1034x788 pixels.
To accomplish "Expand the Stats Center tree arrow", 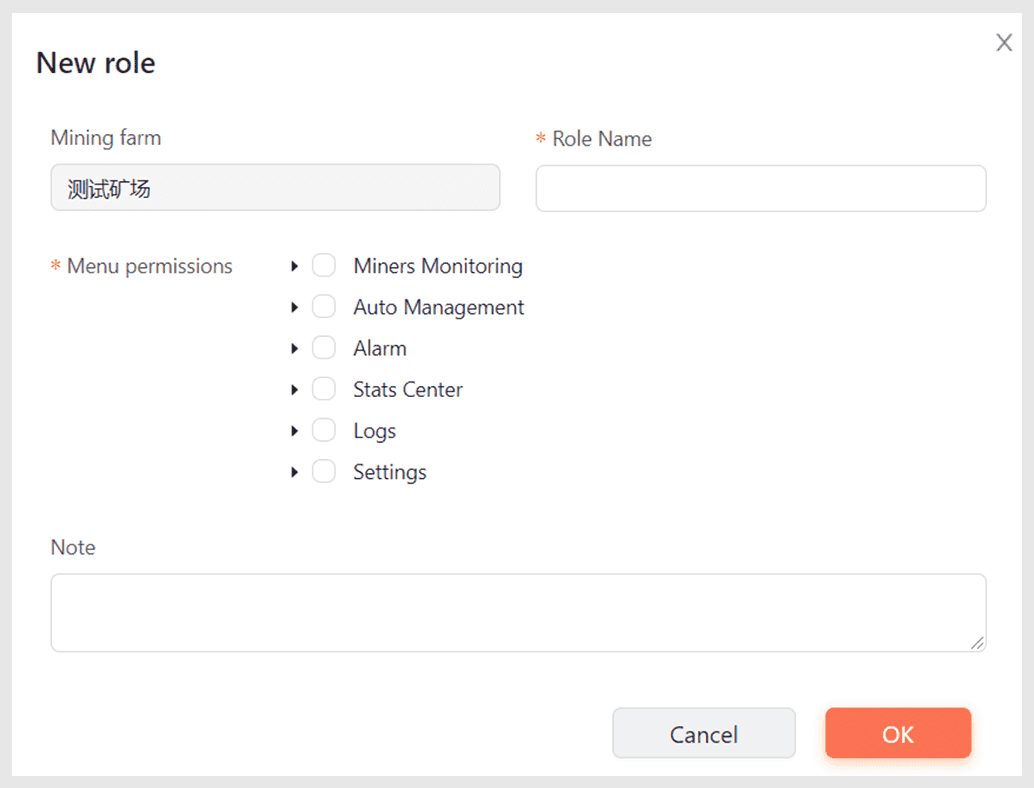I will click(294, 389).
